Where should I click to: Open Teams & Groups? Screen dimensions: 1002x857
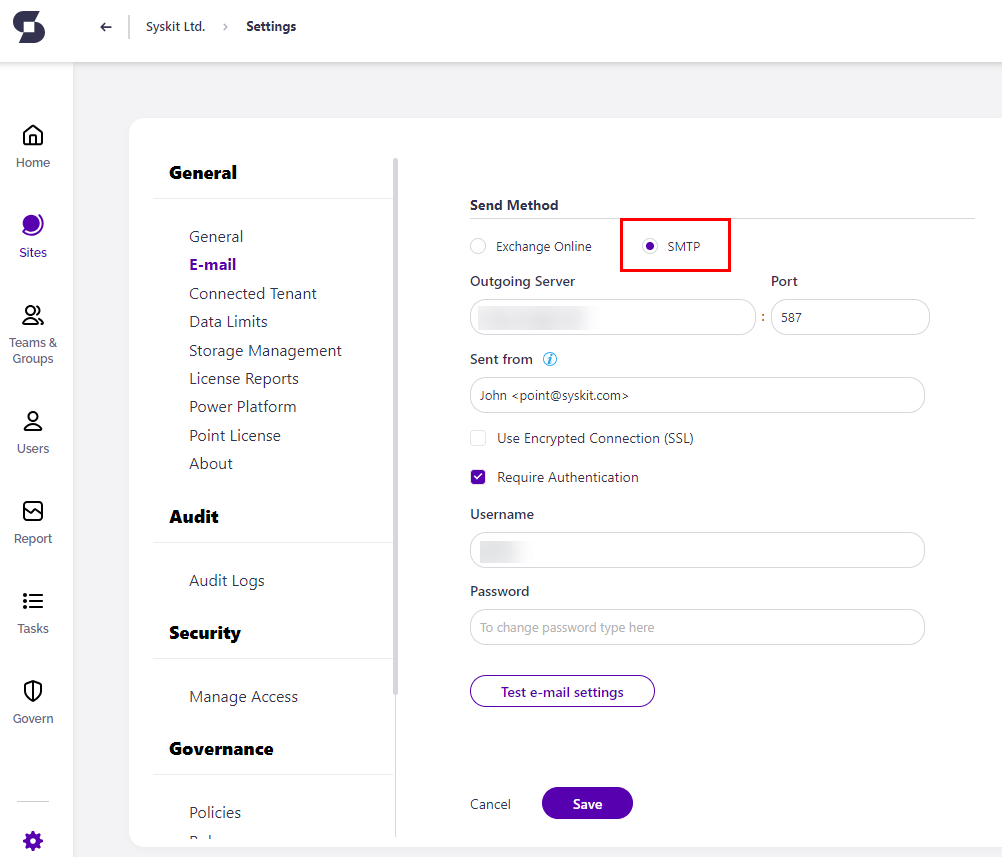(x=33, y=330)
